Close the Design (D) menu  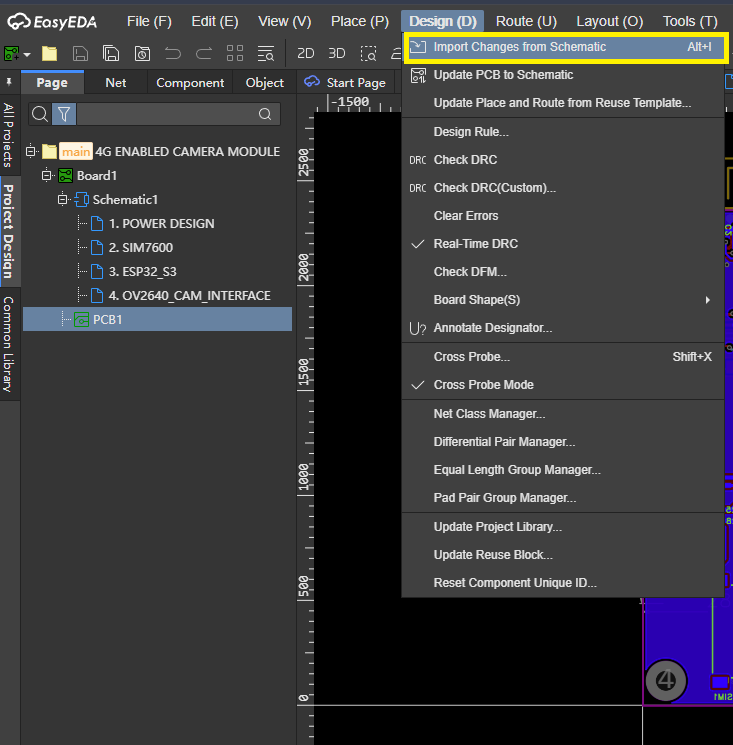click(443, 21)
